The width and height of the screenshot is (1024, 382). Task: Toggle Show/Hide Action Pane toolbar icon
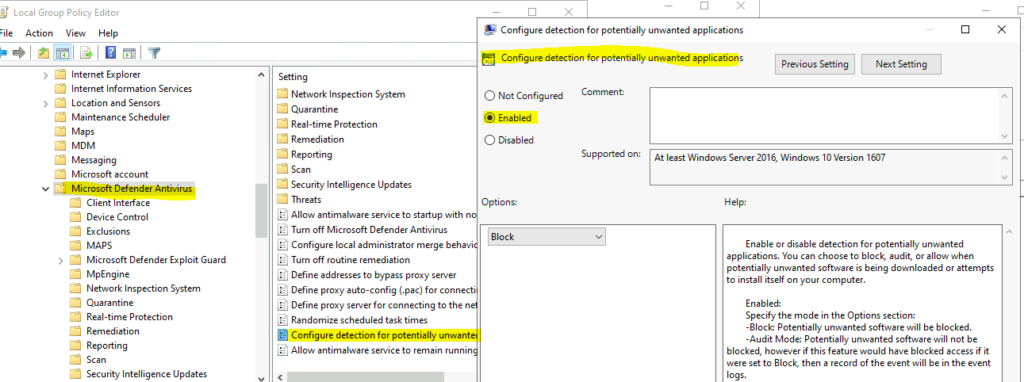tap(129, 53)
